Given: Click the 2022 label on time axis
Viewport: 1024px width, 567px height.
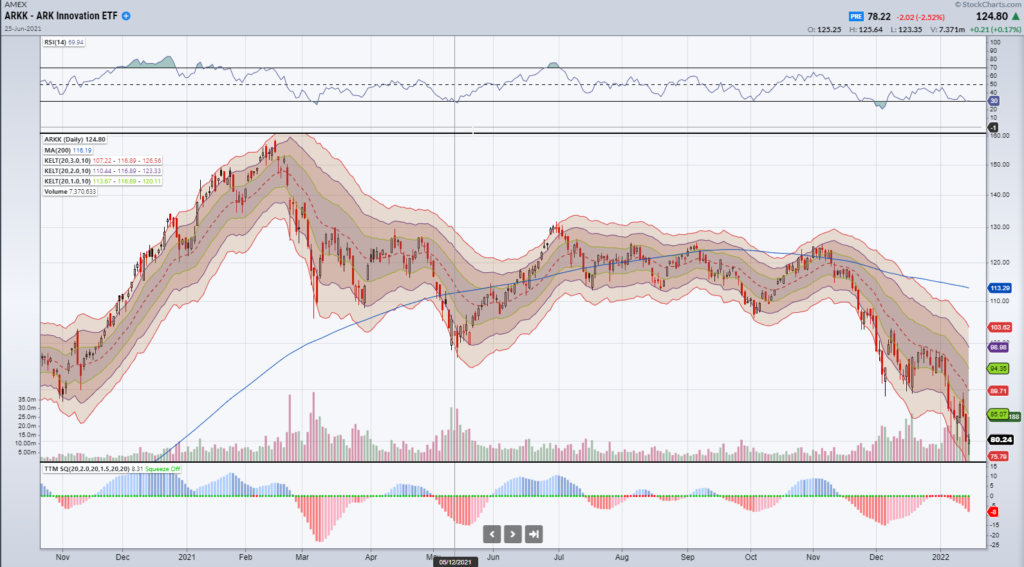Looking at the screenshot, I should pos(940,557).
